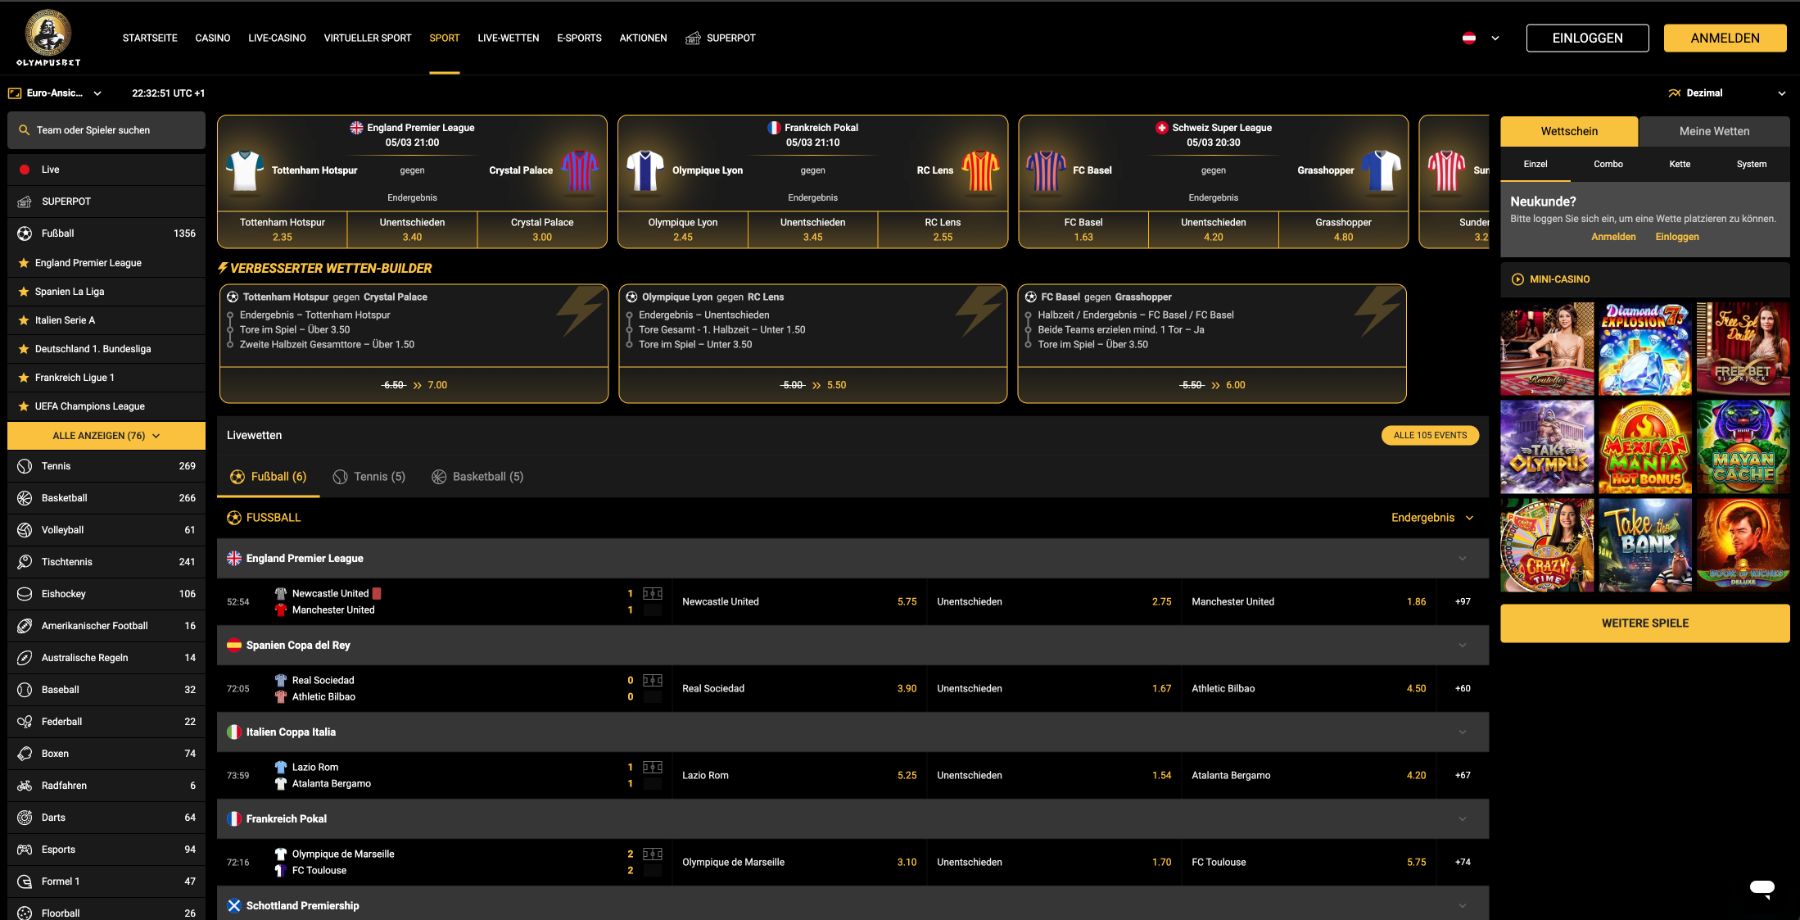Click the Live red dot icon in sidebar
Screen dimensions: 1800x920
25,170
